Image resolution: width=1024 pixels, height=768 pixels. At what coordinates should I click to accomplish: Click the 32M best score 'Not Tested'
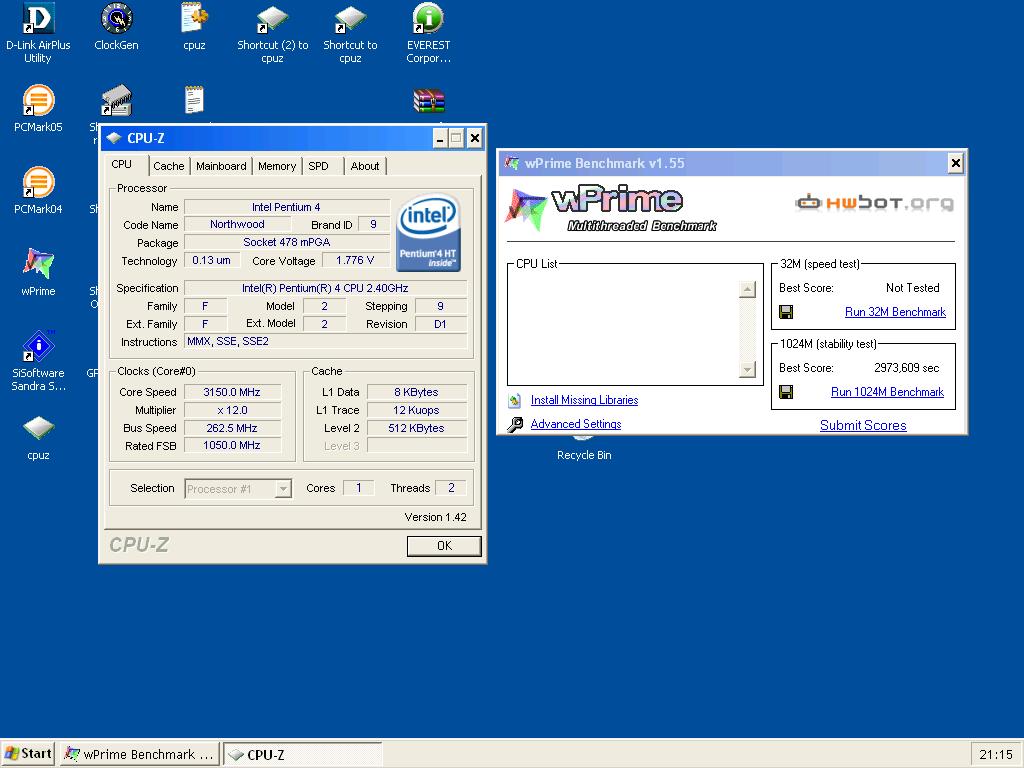912,288
